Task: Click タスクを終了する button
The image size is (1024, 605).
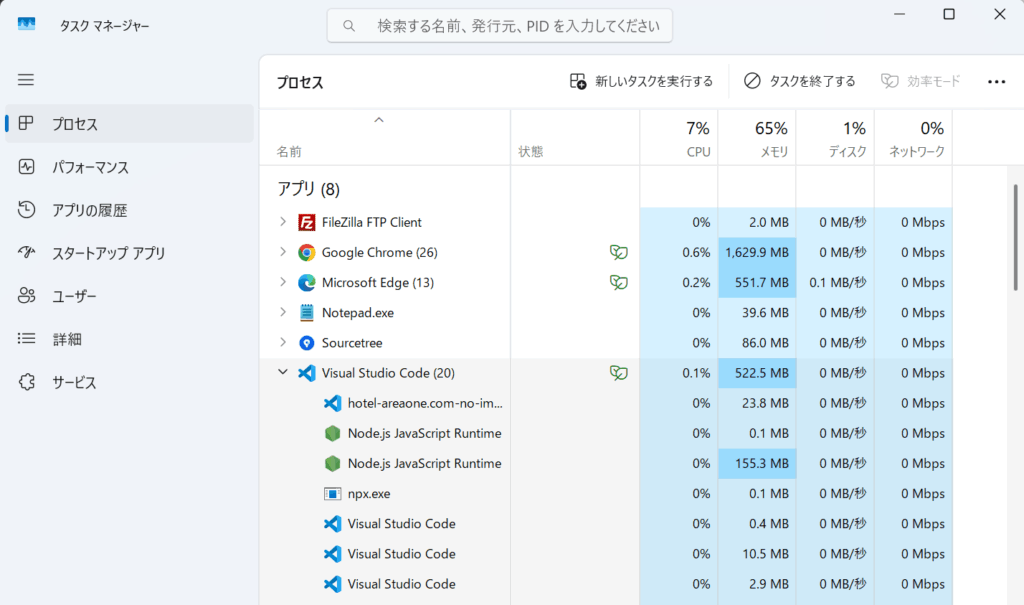Action: coord(799,81)
